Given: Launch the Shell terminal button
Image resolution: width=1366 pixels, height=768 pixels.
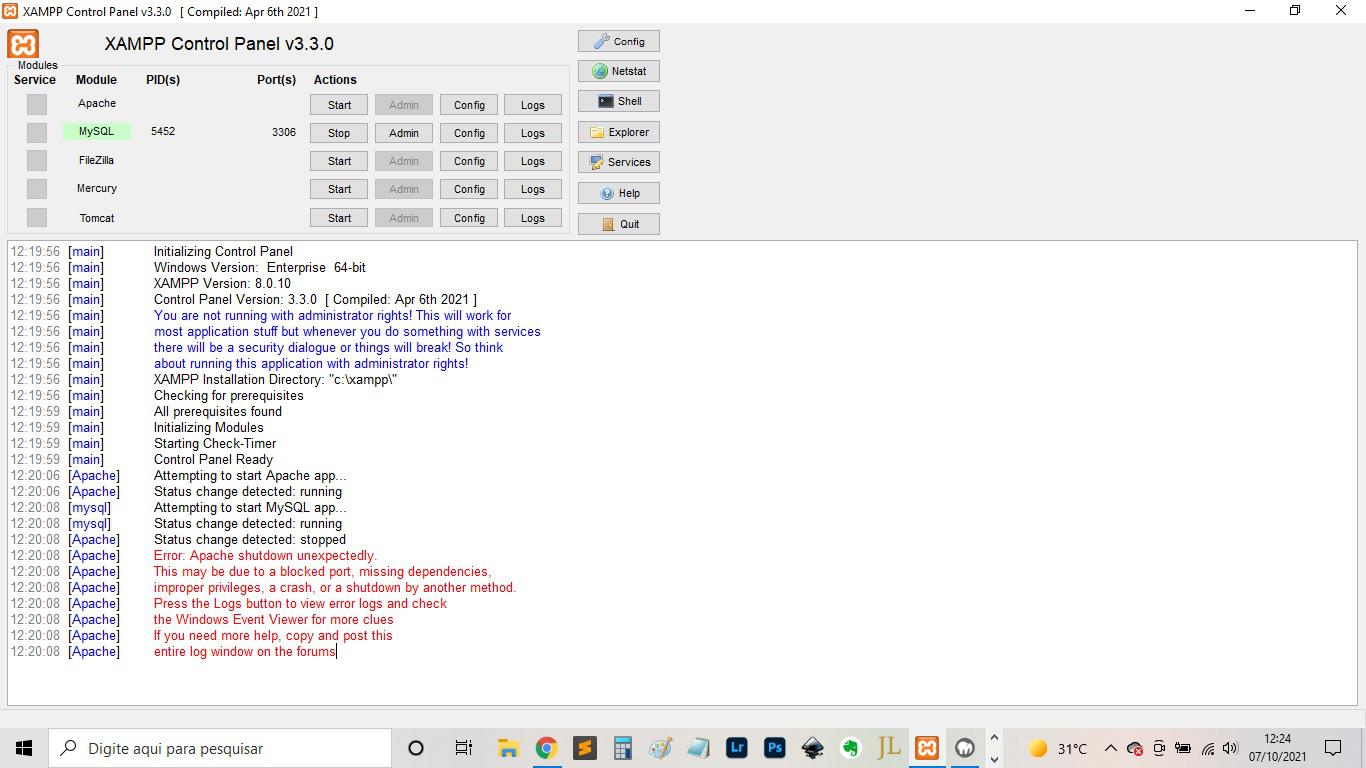Looking at the screenshot, I should pos(619,101).
